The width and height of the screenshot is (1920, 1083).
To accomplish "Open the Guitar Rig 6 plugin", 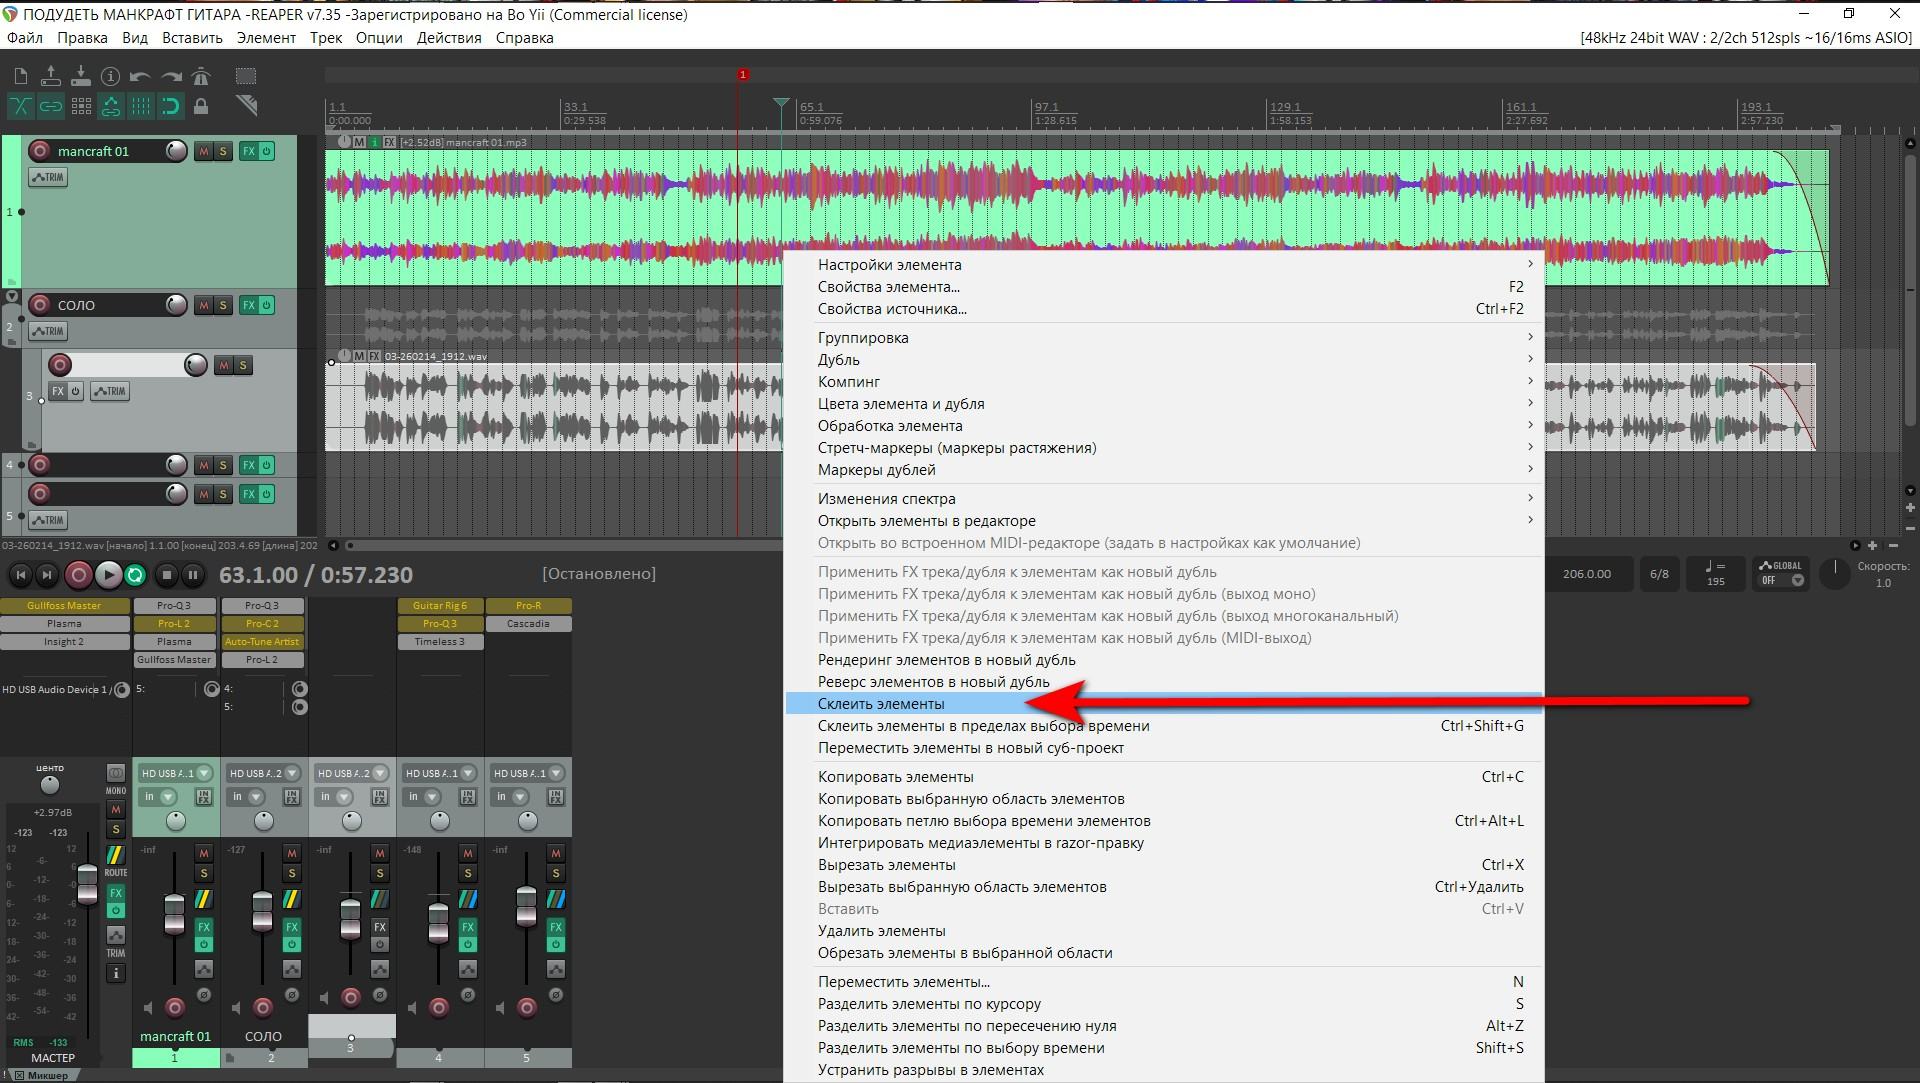I will click(440, 606).
